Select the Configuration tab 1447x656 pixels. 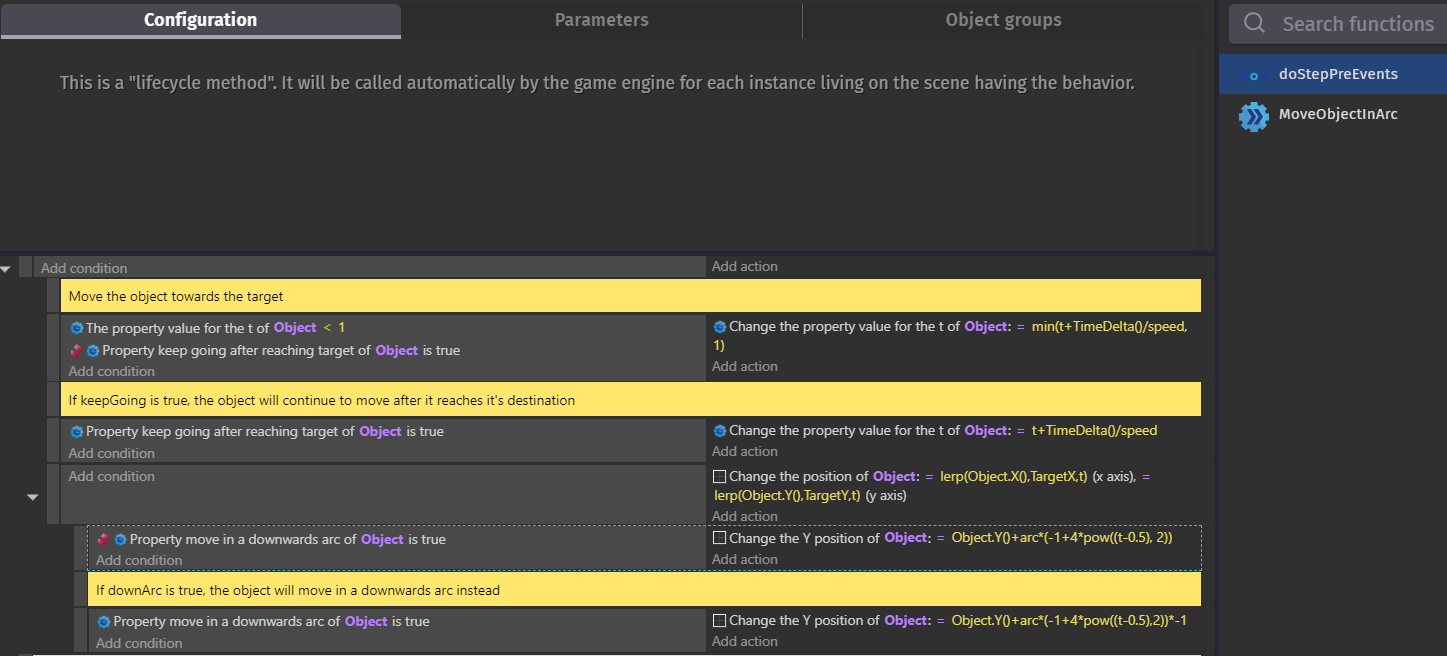[x=200, y=20]
